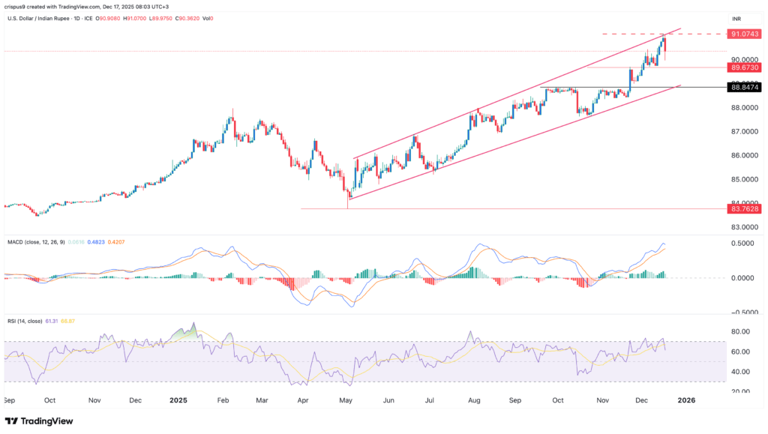The width and height of the screenshot is (768, 434).
Task: Click the 86.0000 level on the price scale
Action: pyautogui.click(x=746, y=155)
